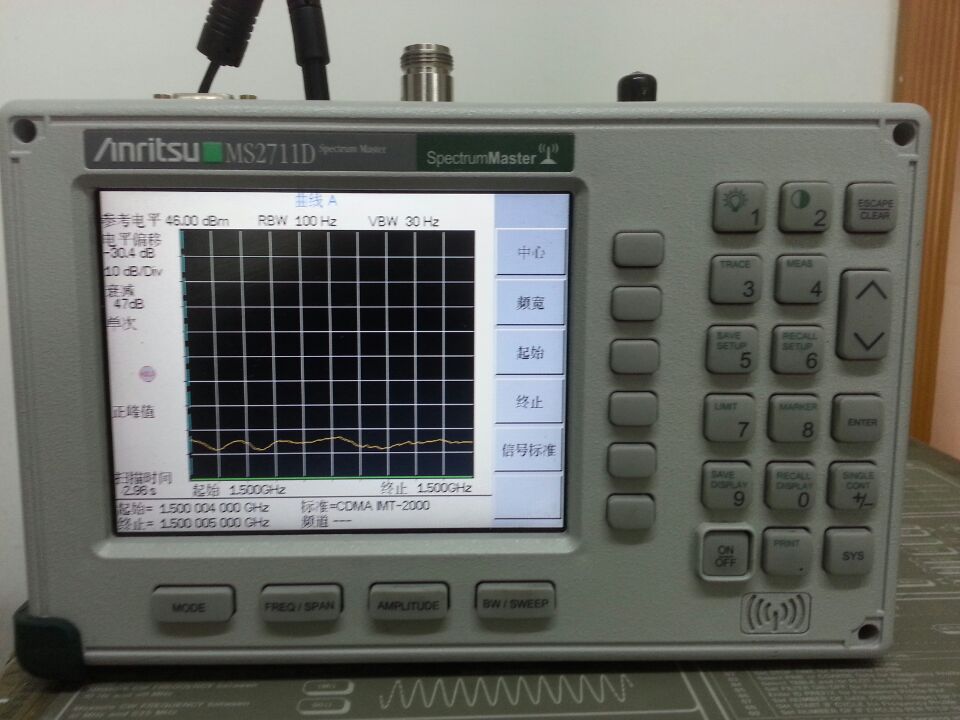Viewport: 960px width, 720px height.
Task: Click the ENTER key
Action: pyautogui.click(x=858, y=420)
